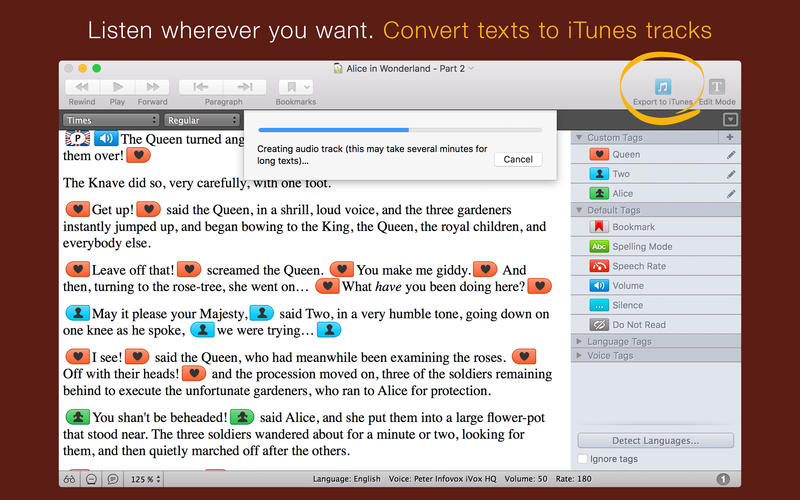Edit the Queen tag

coord(731,155)
